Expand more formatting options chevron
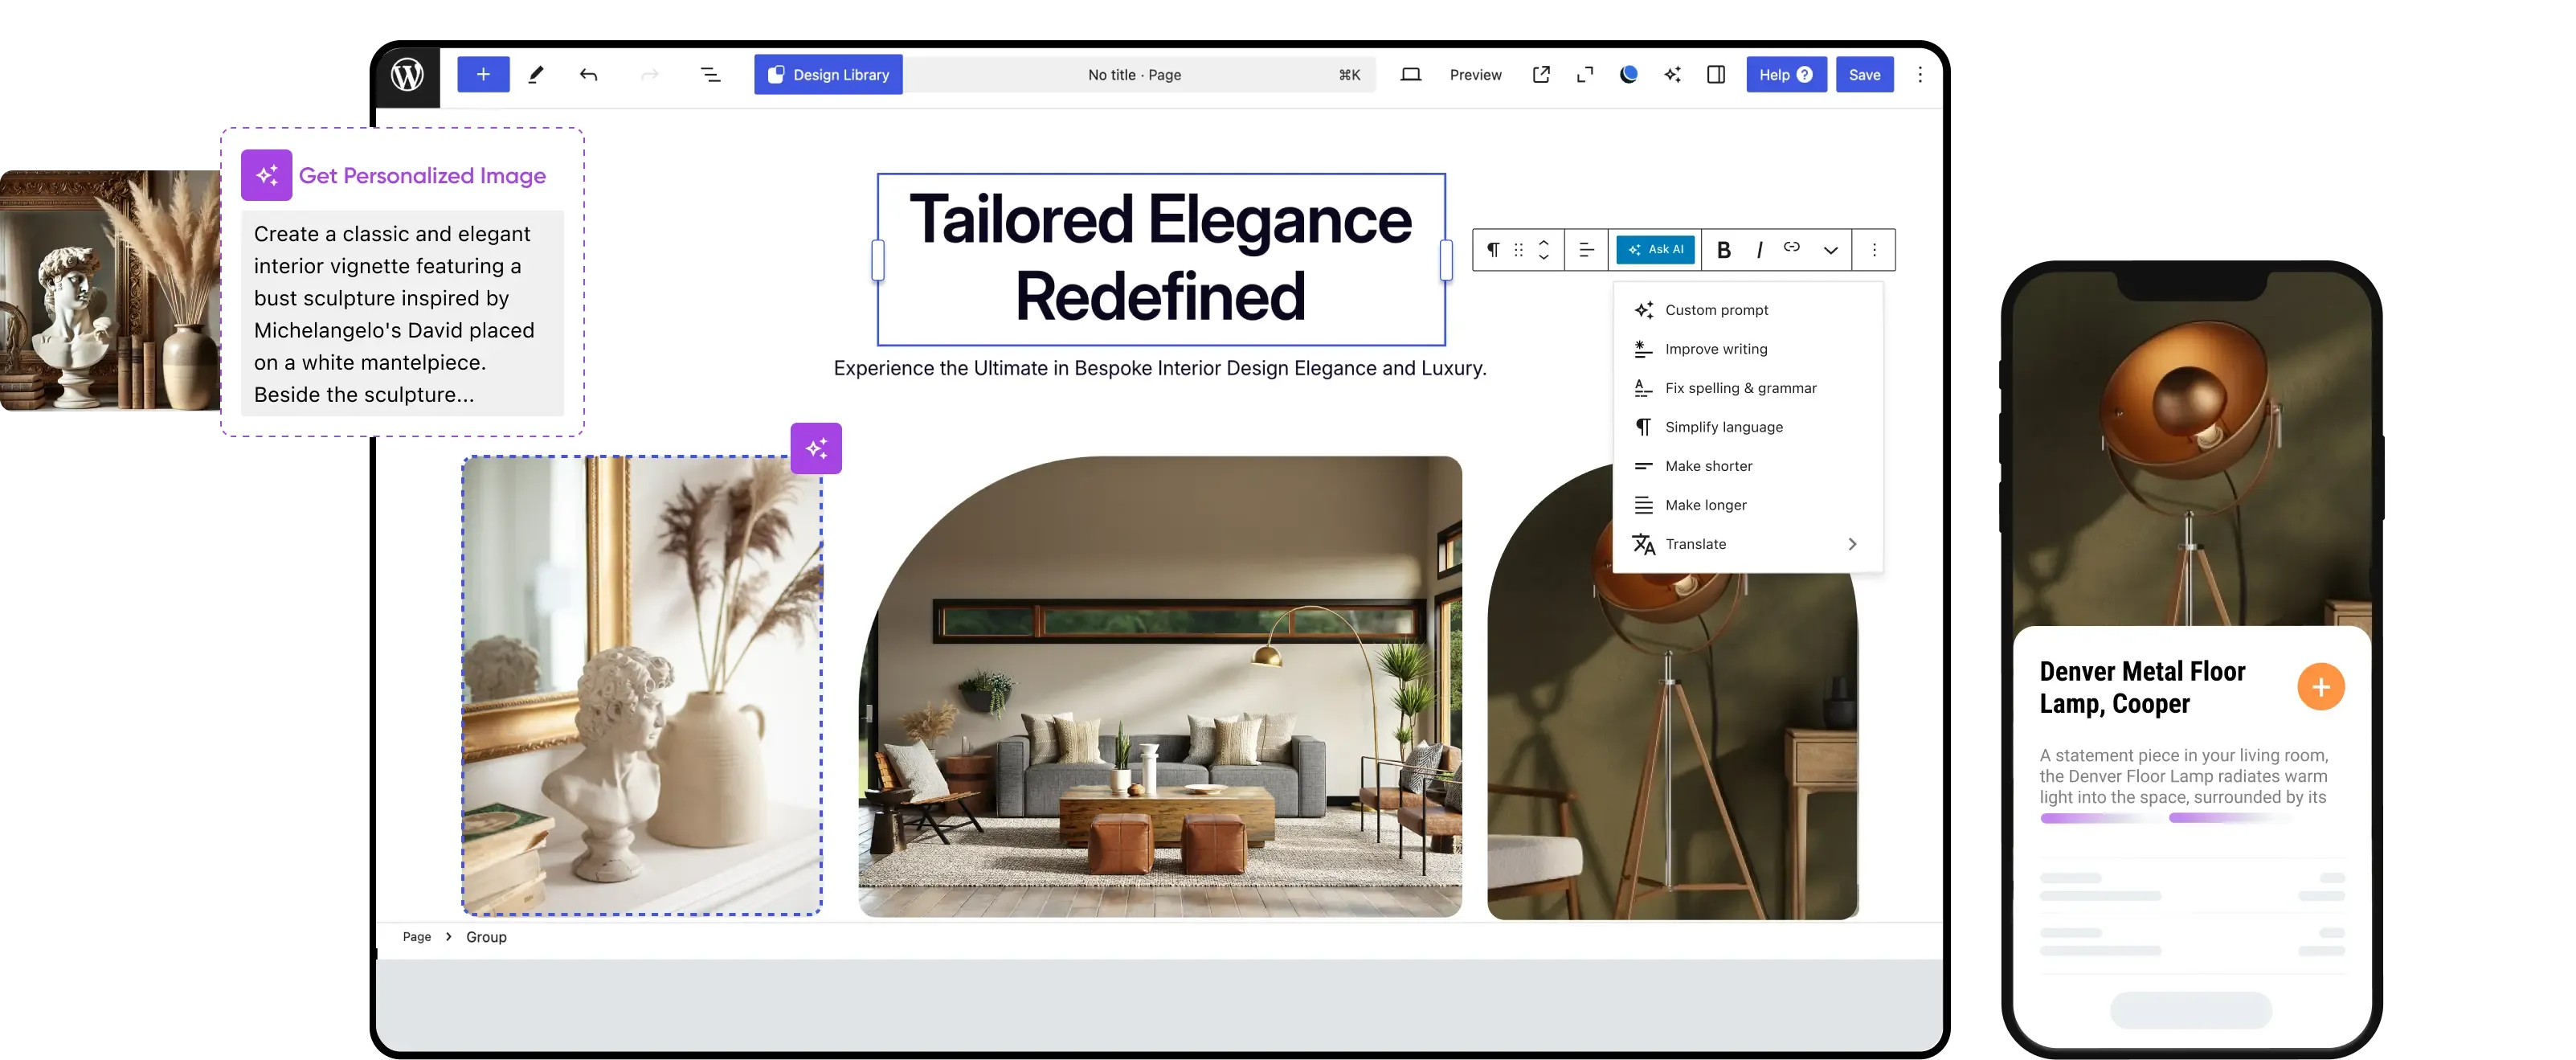 [1830, 251]
